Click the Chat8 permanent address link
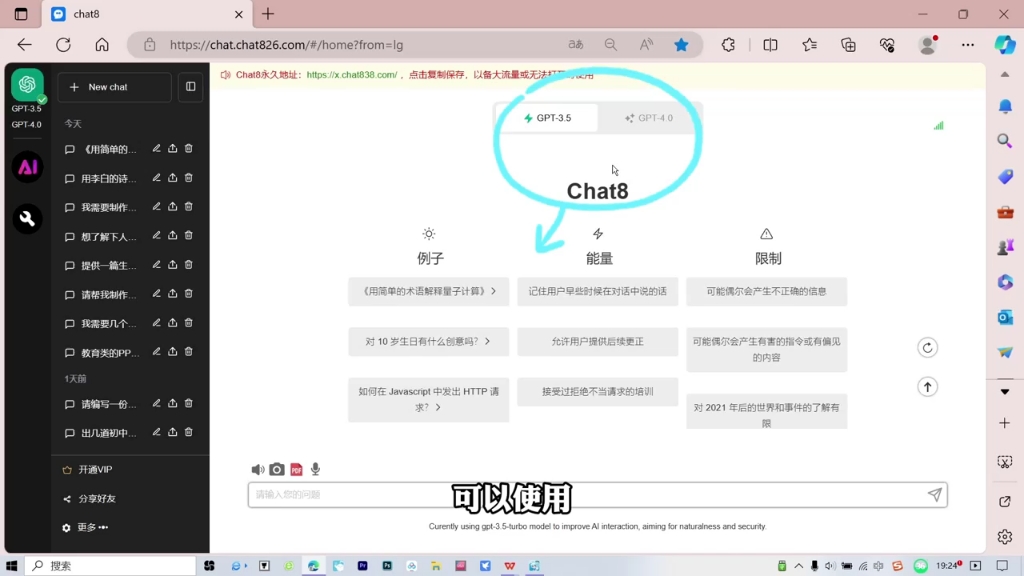Image resolution: width=1024 pixels, height=576 pixels. click(x=351, y=75)
